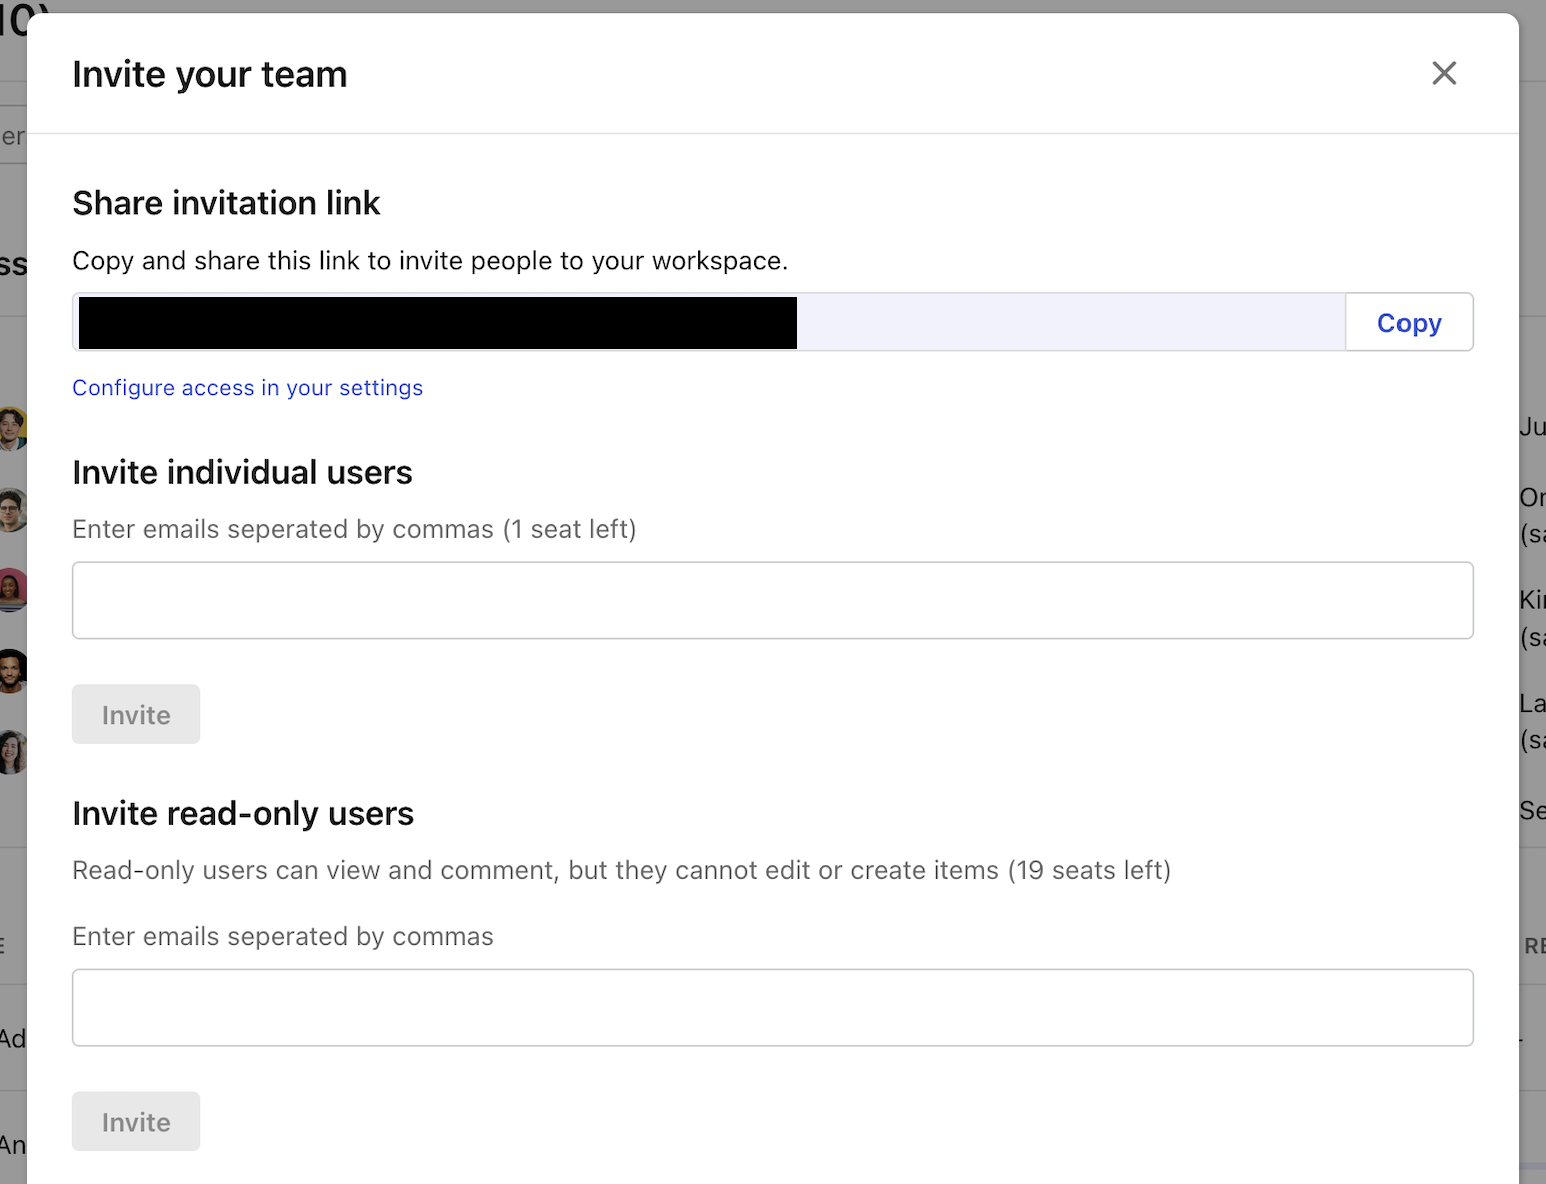Select the redacted invitation link text

point(437,322)
